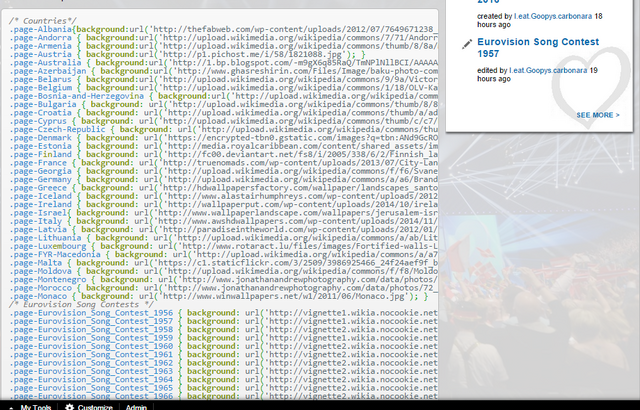Screen dimensions: 640x410
Task: Open I.eat.Goopys.carbonara profile after 'edited by'
Action: click(548, 71)
